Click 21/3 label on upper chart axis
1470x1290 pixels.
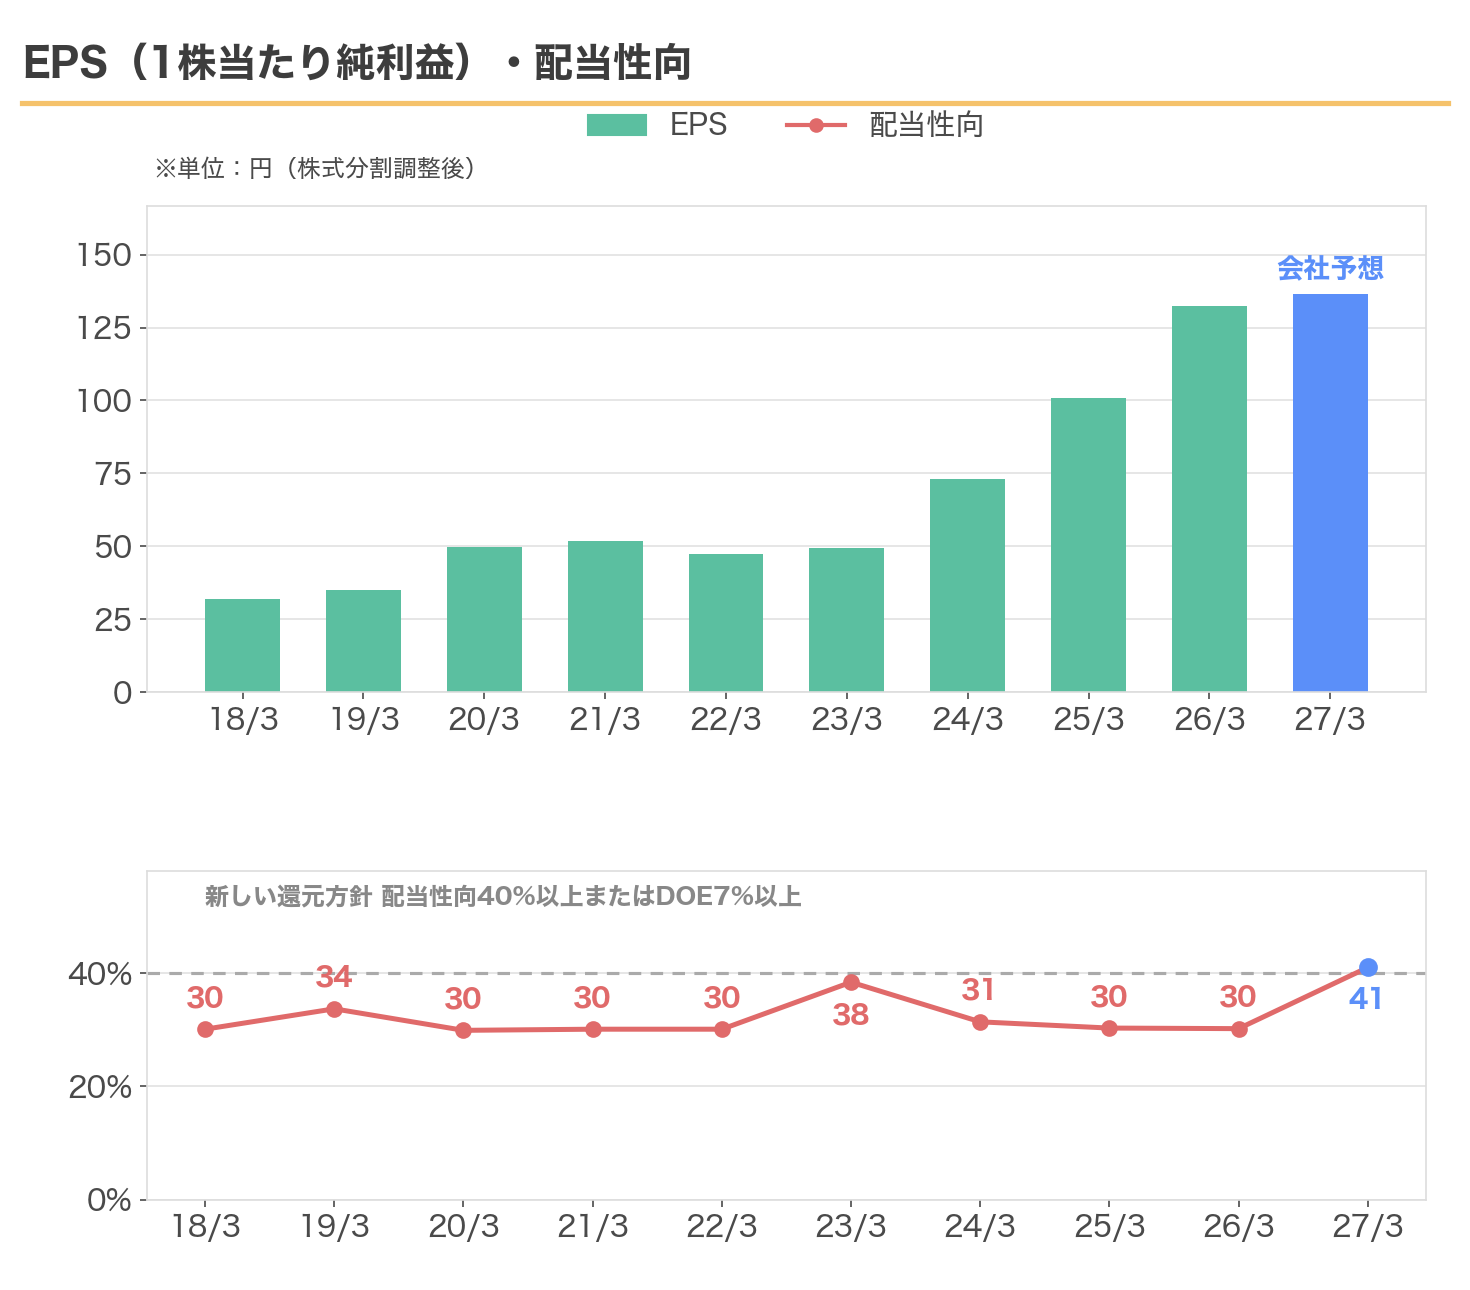click(x=605, y=719)
